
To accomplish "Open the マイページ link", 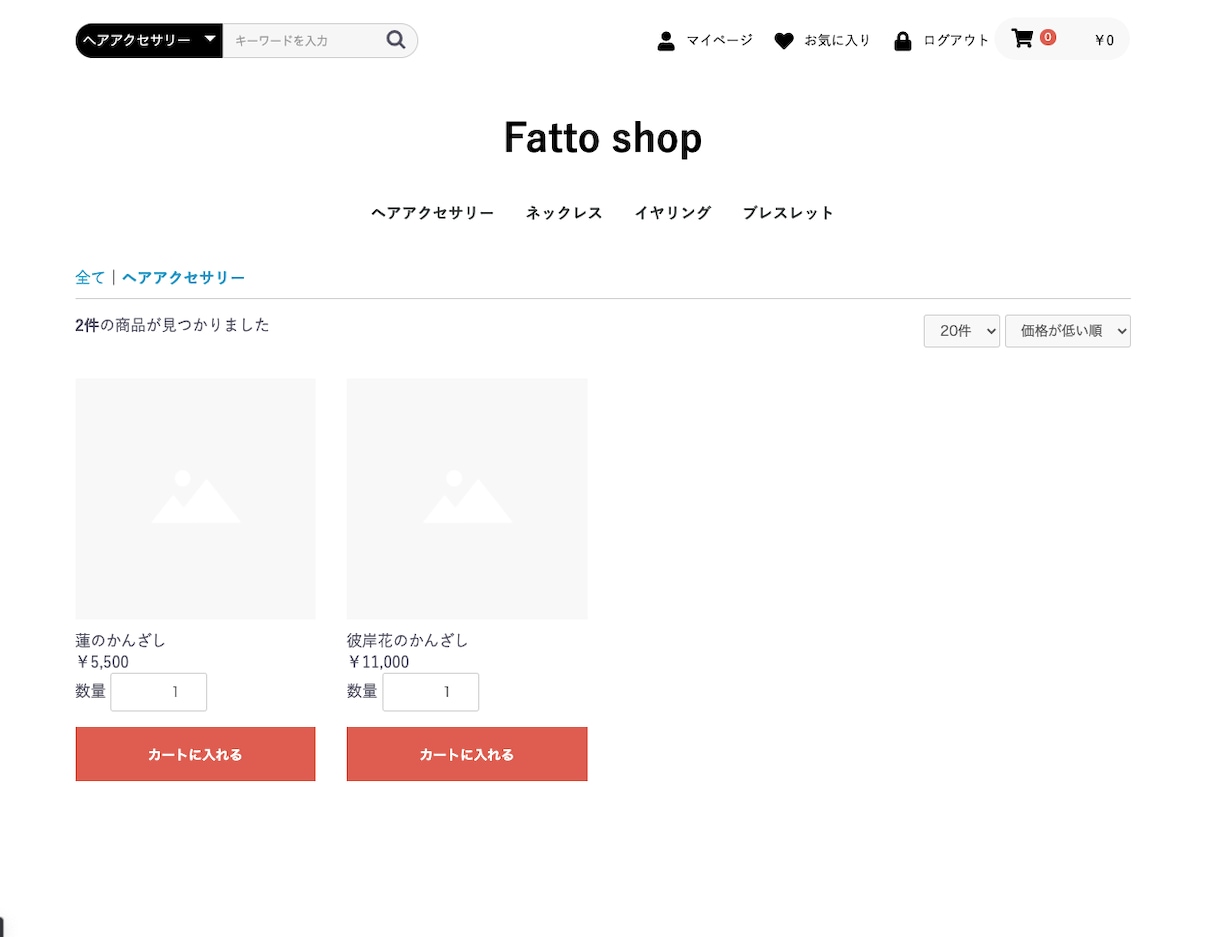I will (x=719, y=41).
